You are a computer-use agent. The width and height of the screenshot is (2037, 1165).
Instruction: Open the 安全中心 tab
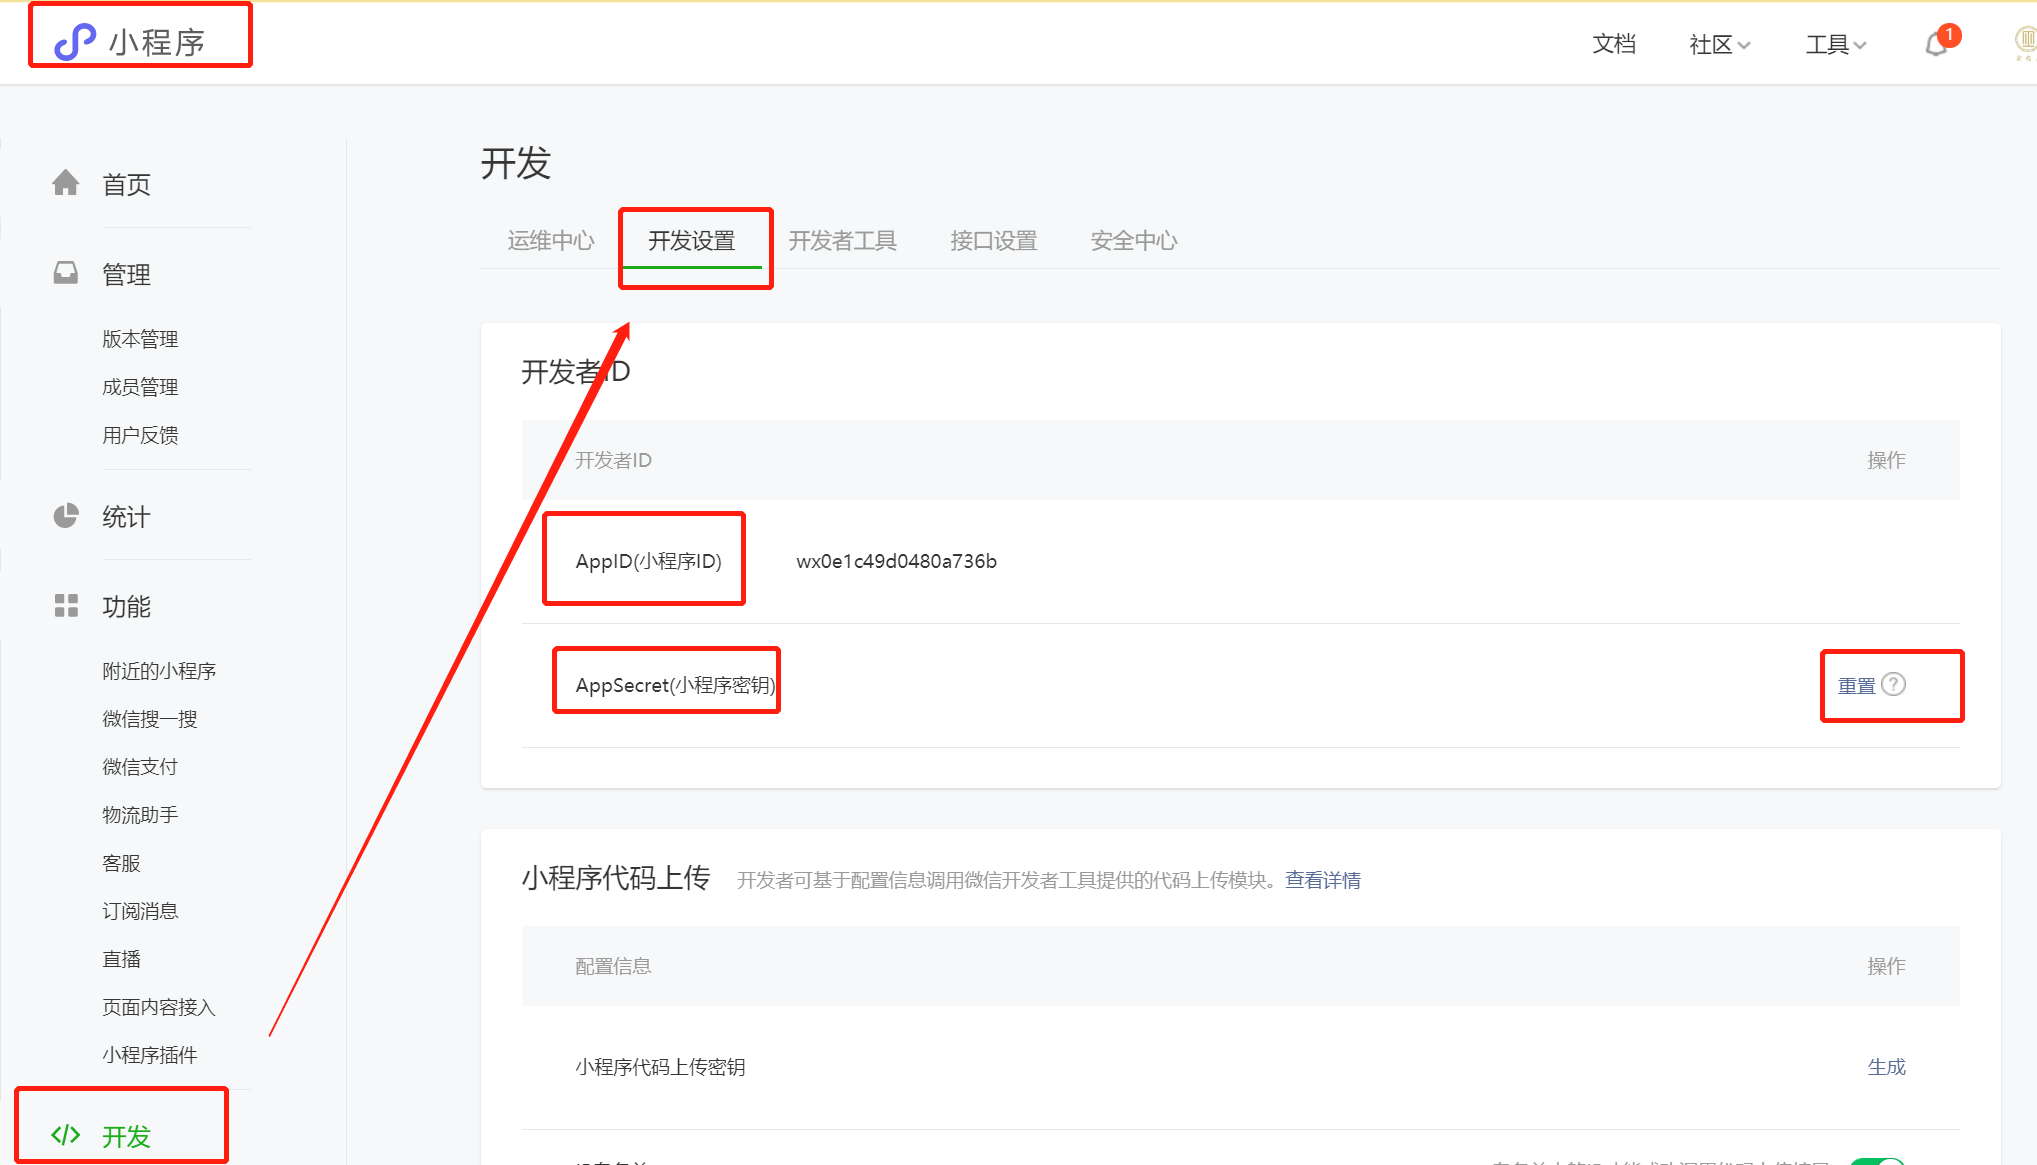1134,241
